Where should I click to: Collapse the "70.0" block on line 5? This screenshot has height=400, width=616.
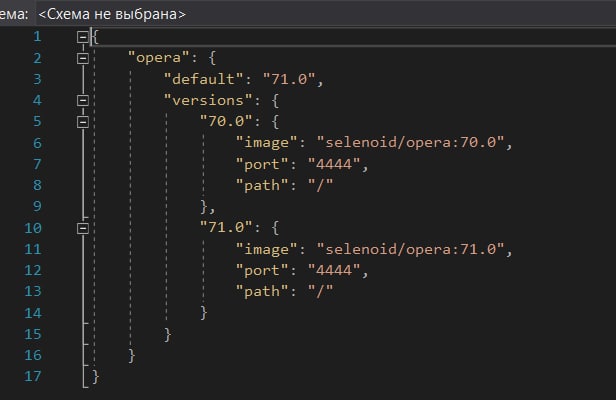click(x=82, y=122)
